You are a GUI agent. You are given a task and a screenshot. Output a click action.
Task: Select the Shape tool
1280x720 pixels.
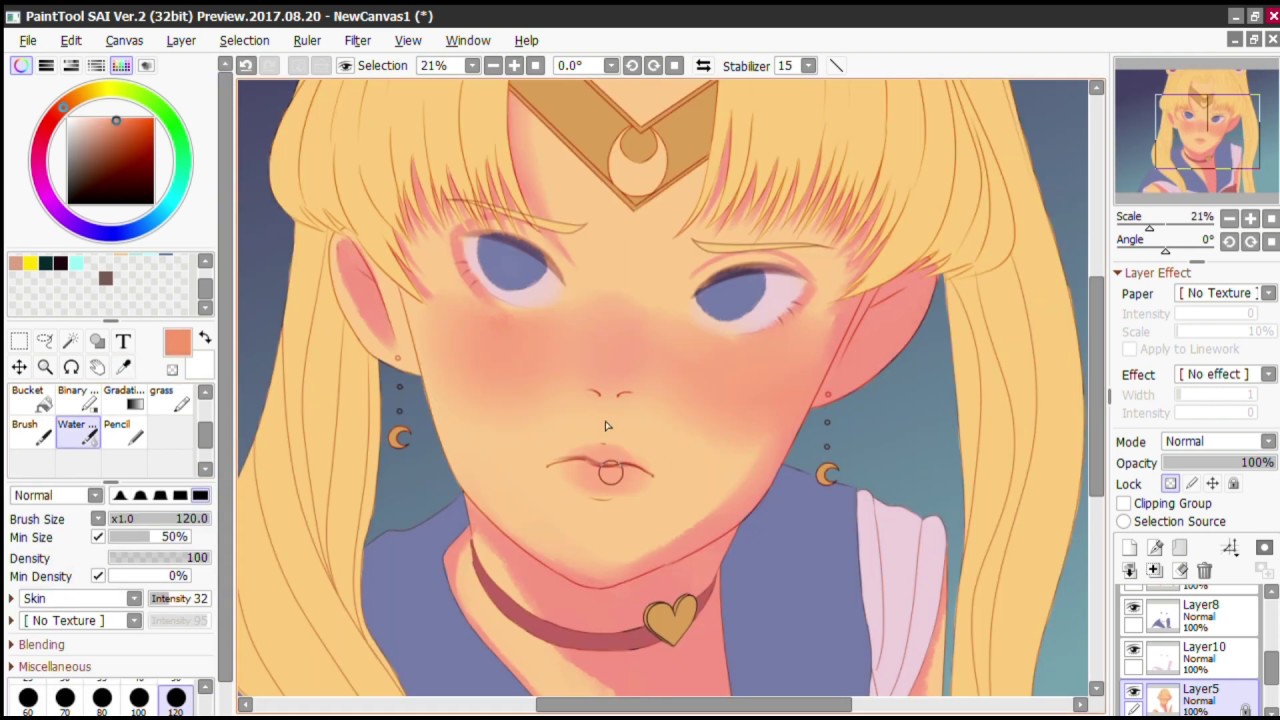97,342
